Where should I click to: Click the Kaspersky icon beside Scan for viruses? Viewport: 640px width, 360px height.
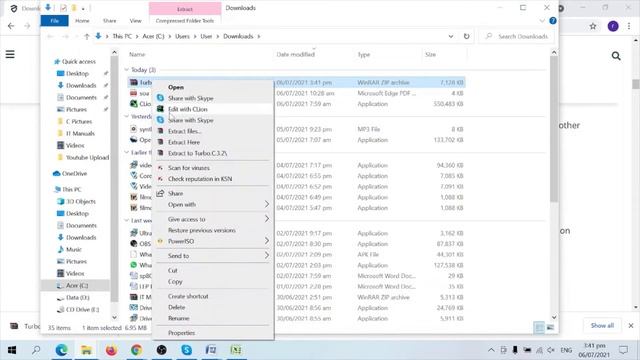[x=160, y=168]
